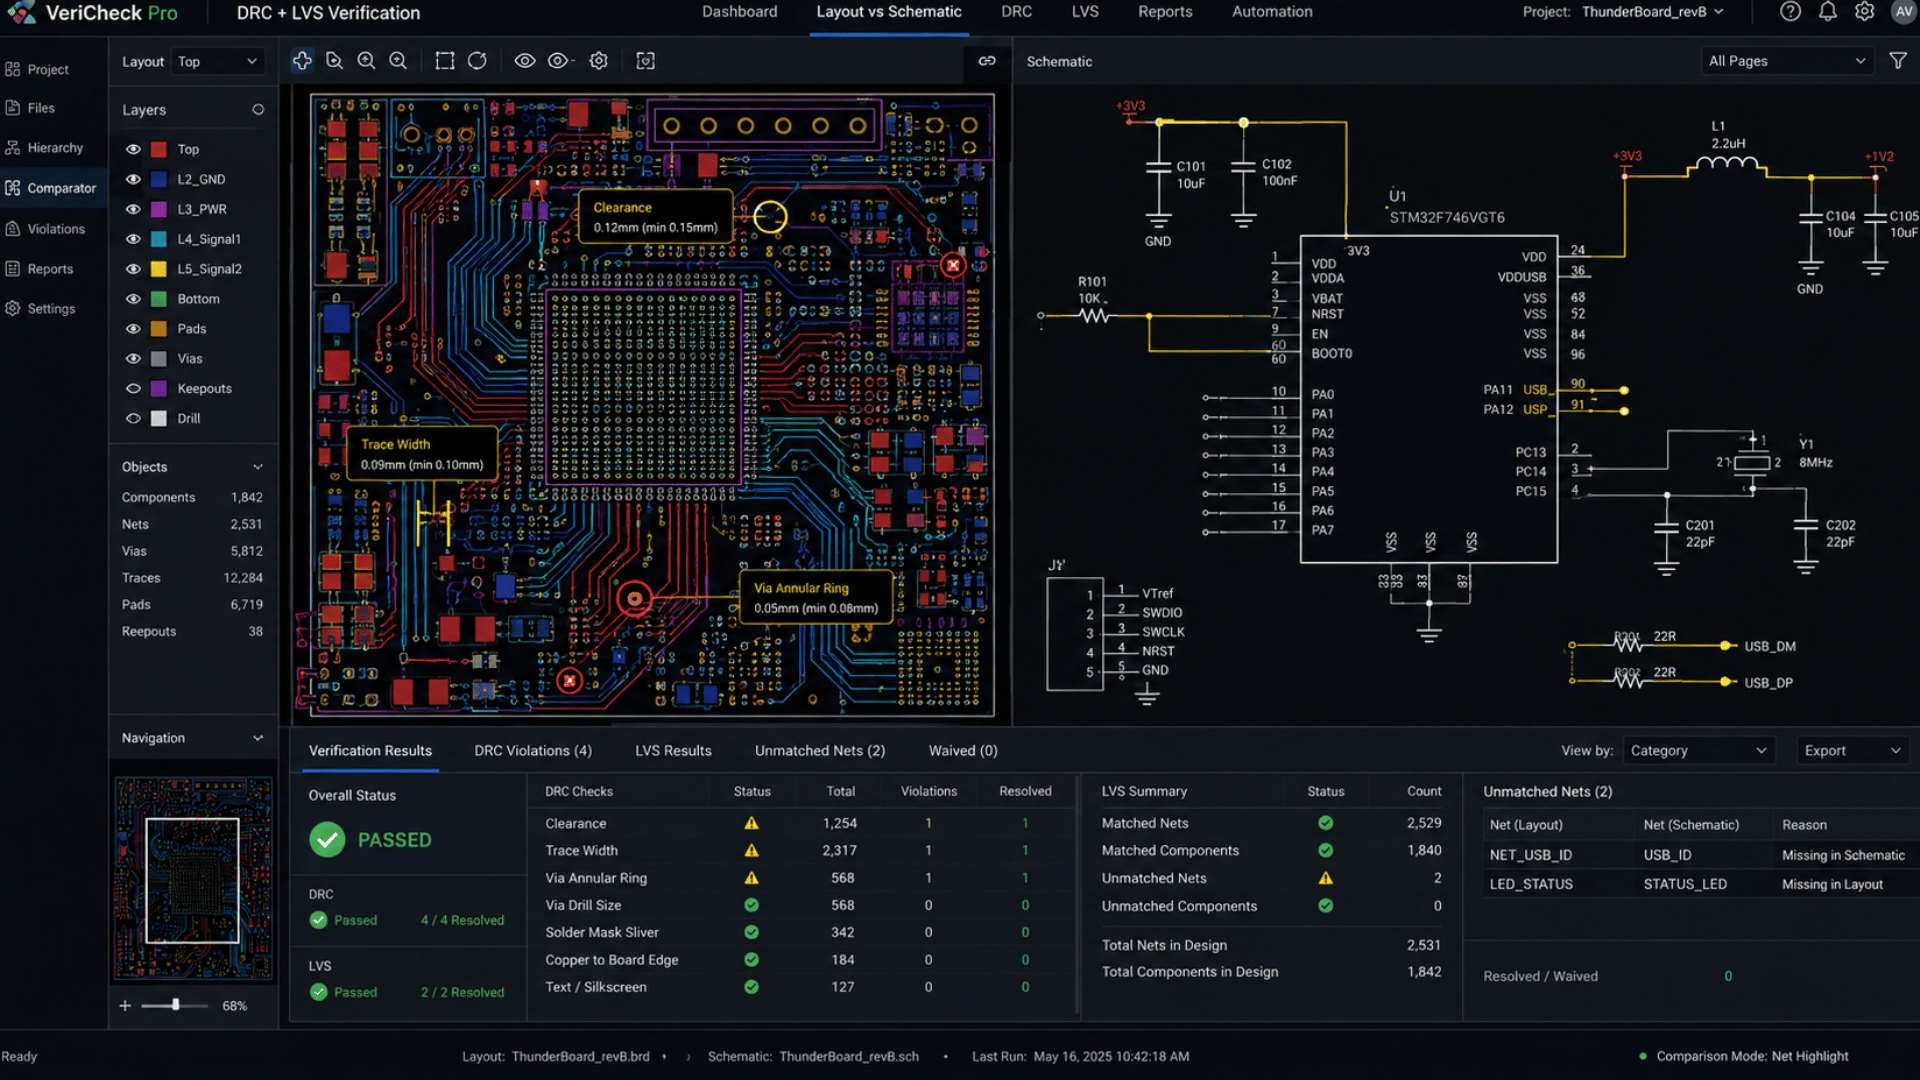Open the Unmatched Nets (2) results tab
This screenshot has width=1920, height=1080.
pyautogui.click(x=820, y=751)
